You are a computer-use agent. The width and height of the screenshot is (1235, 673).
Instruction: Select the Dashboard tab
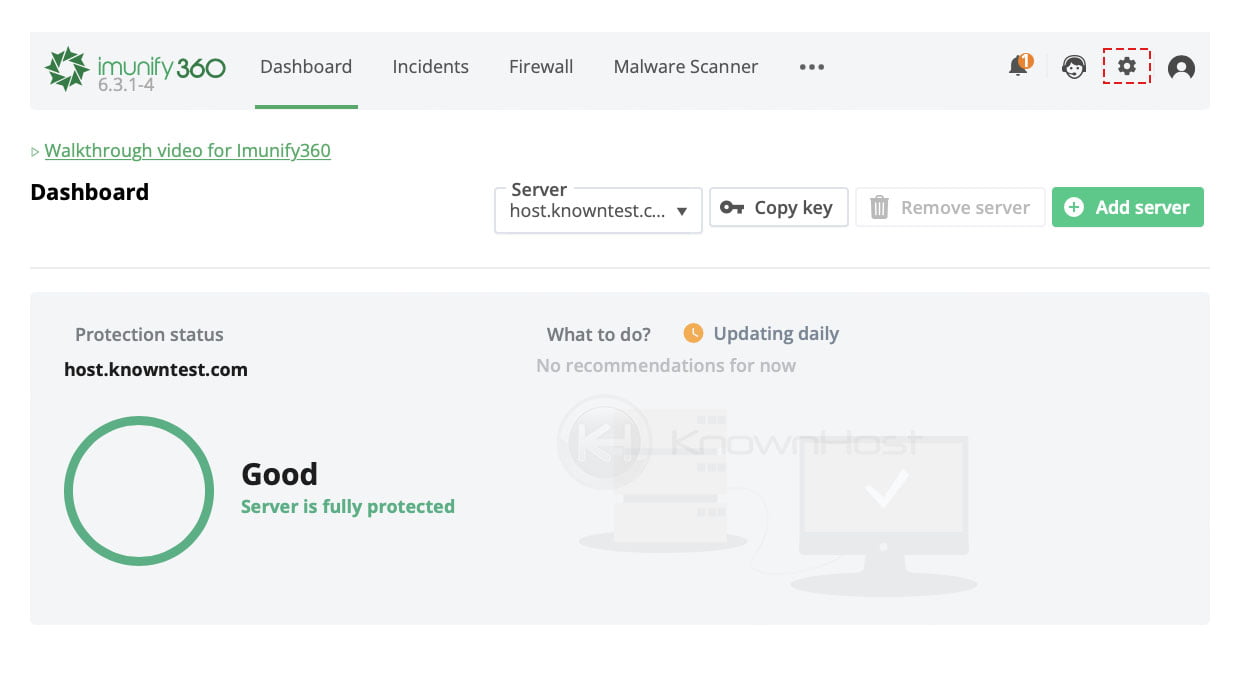[306, 66]
